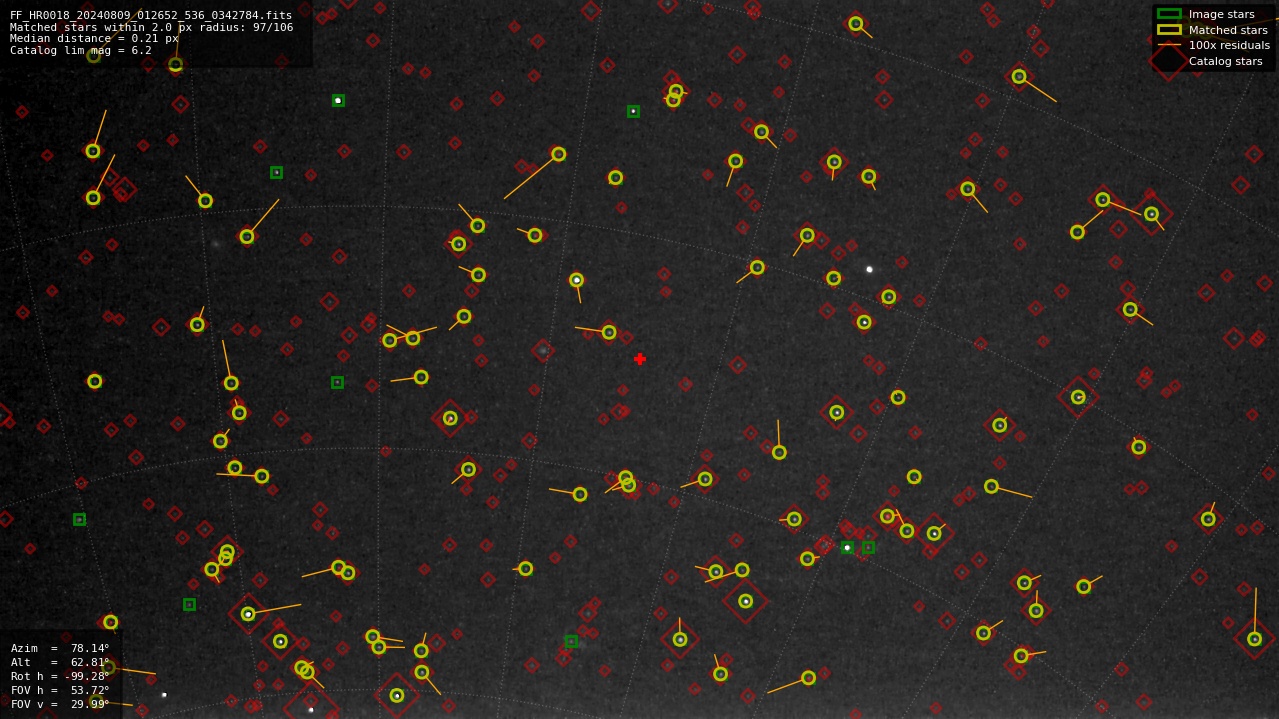This screenshot has height=719, width=1279.
Task: Select the 'Catalog stars' legend label
Action: click(x=1225, y=61)
